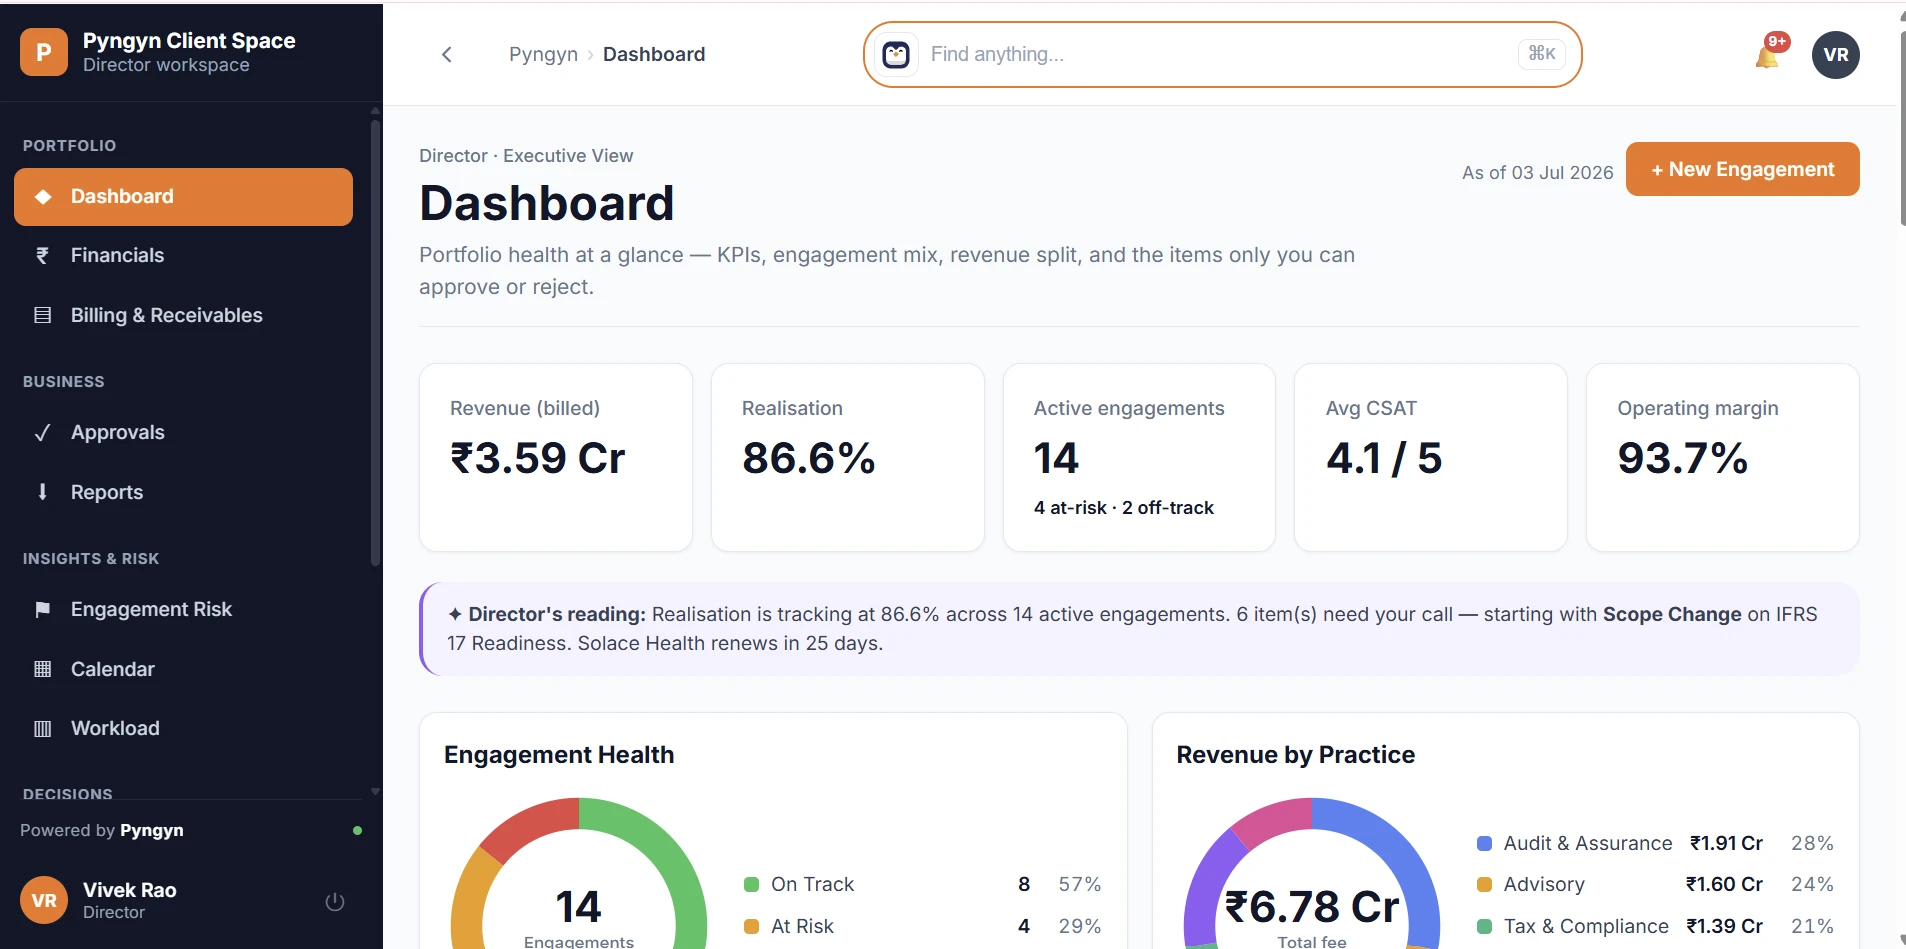The width and height of the screenshot is (1906, 949).
Task: Click the blue Audit & Assurance swatch
Action: (1485, 844)
